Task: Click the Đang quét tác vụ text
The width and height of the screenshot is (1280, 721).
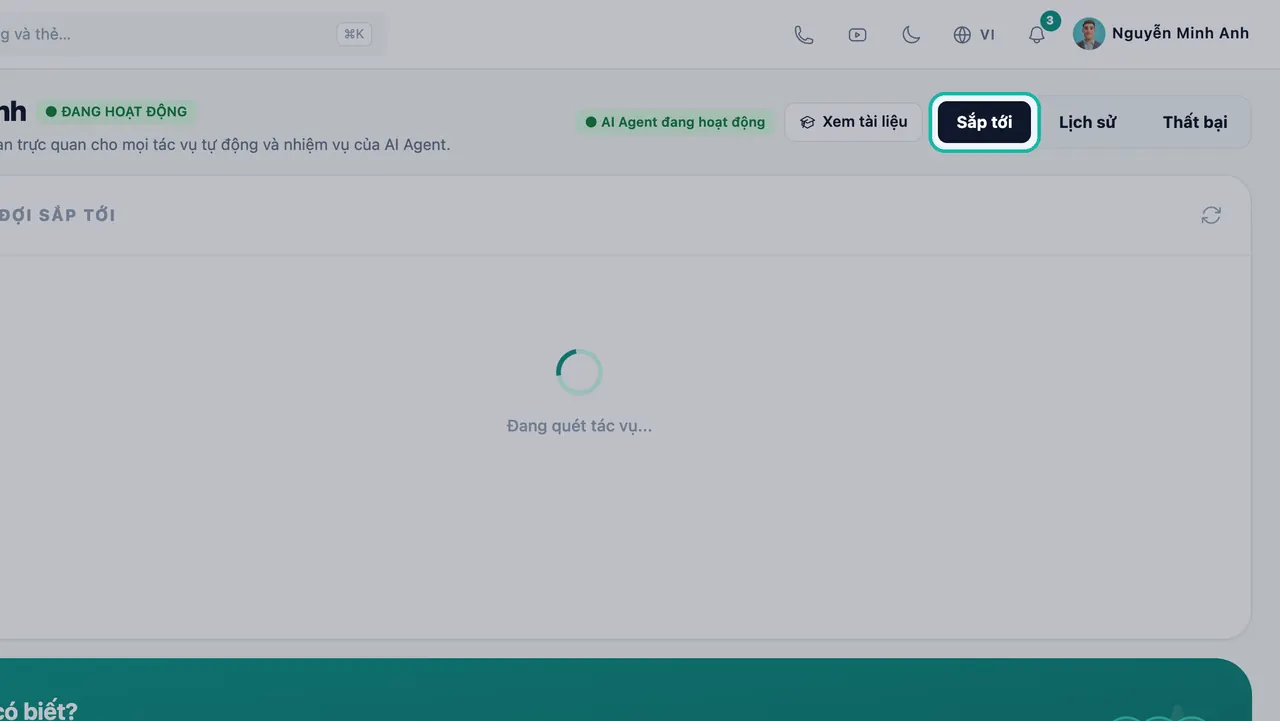Action: click(x=579, y=426)
